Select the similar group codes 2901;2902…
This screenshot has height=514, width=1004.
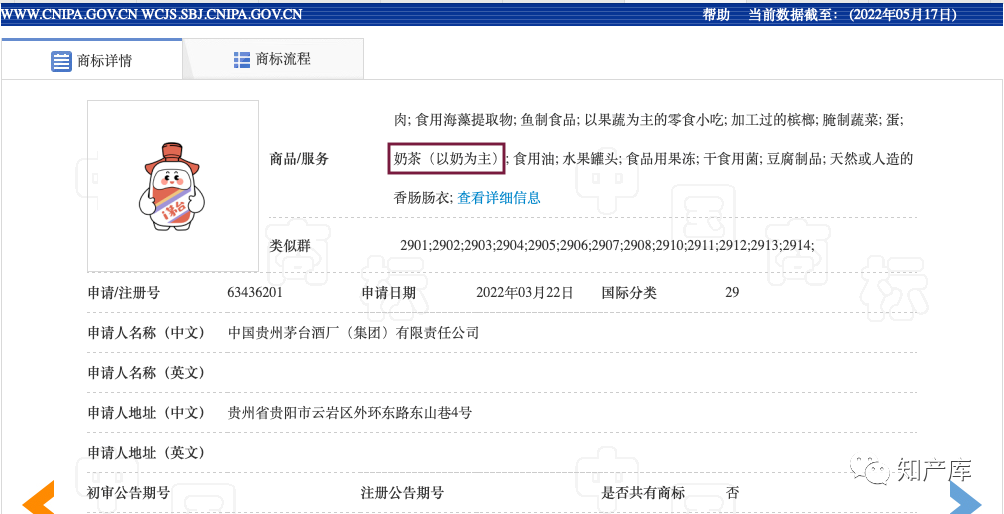(x=607, y=245)
